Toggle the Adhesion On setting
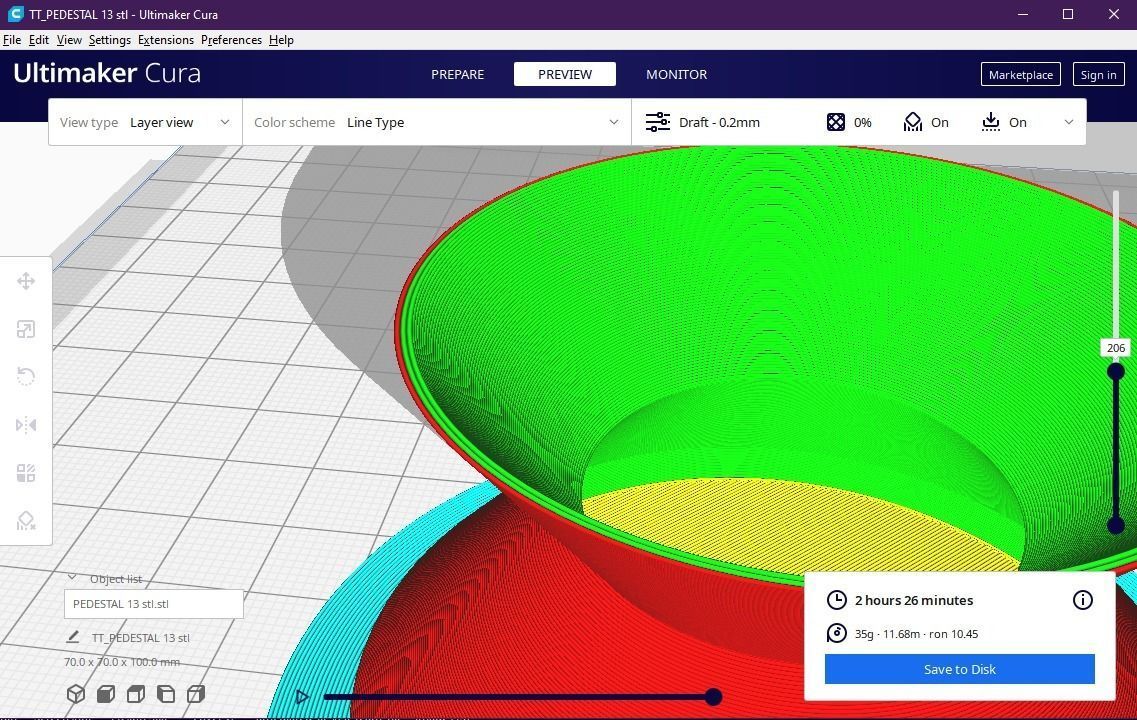1137x720 pixels. click(1004, 123)
